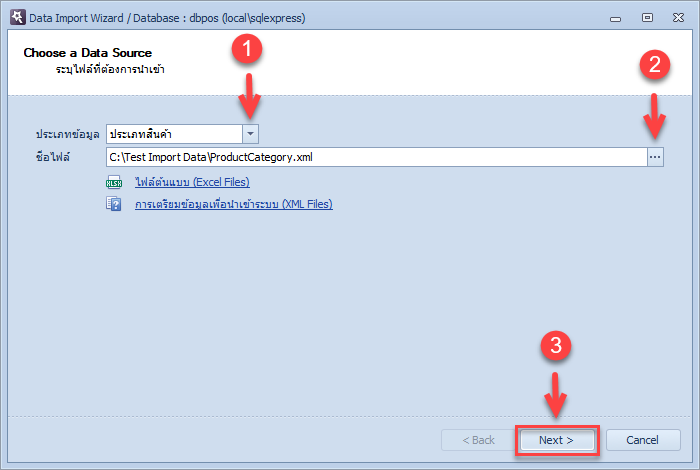Click the ระบุไฟล์ที่ต้องการนำเข้า subtitle text

[110, 69]
